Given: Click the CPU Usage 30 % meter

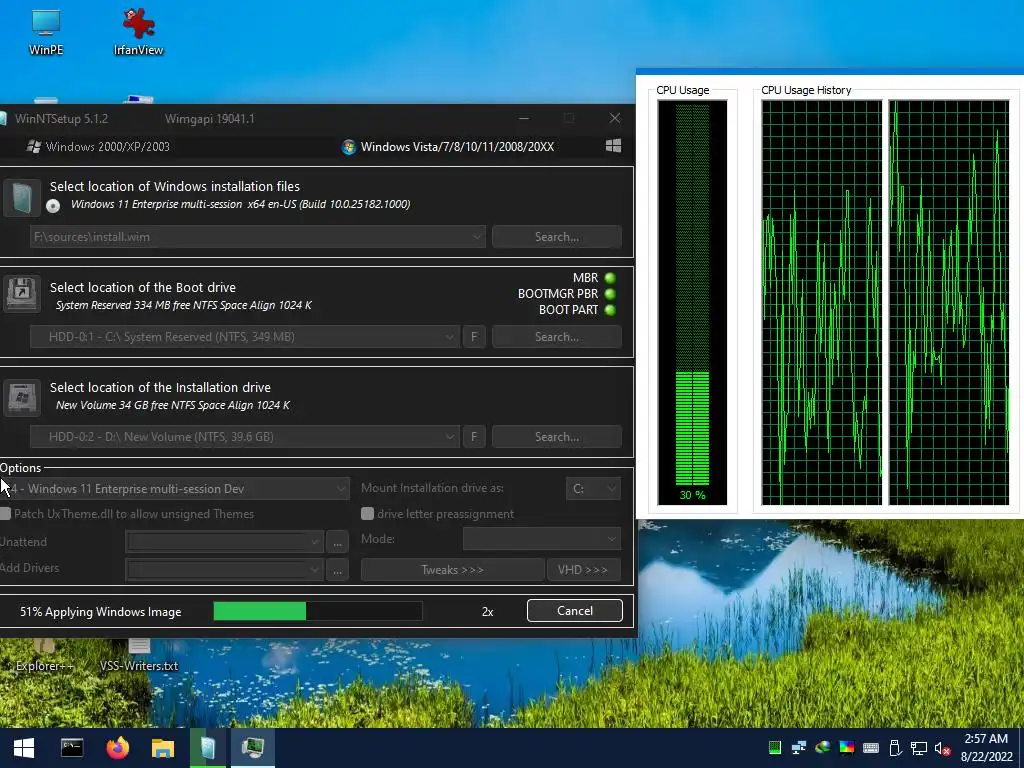Looking at the screenshot, I should pyautogui.click(x=692, y=302).
